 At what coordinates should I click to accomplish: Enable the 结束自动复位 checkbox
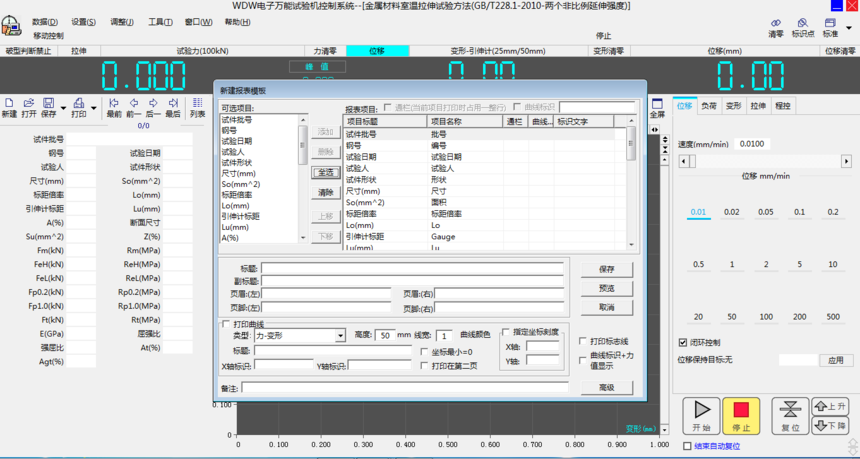[688, 446]
